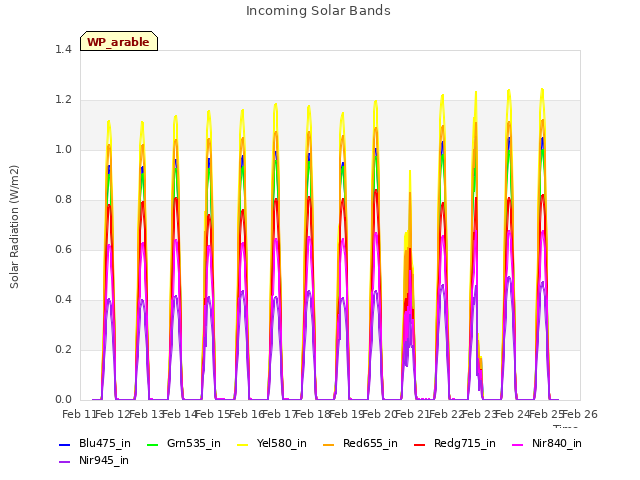Select the Grn535_in legend color marker
640x480 pixels.
152,444
